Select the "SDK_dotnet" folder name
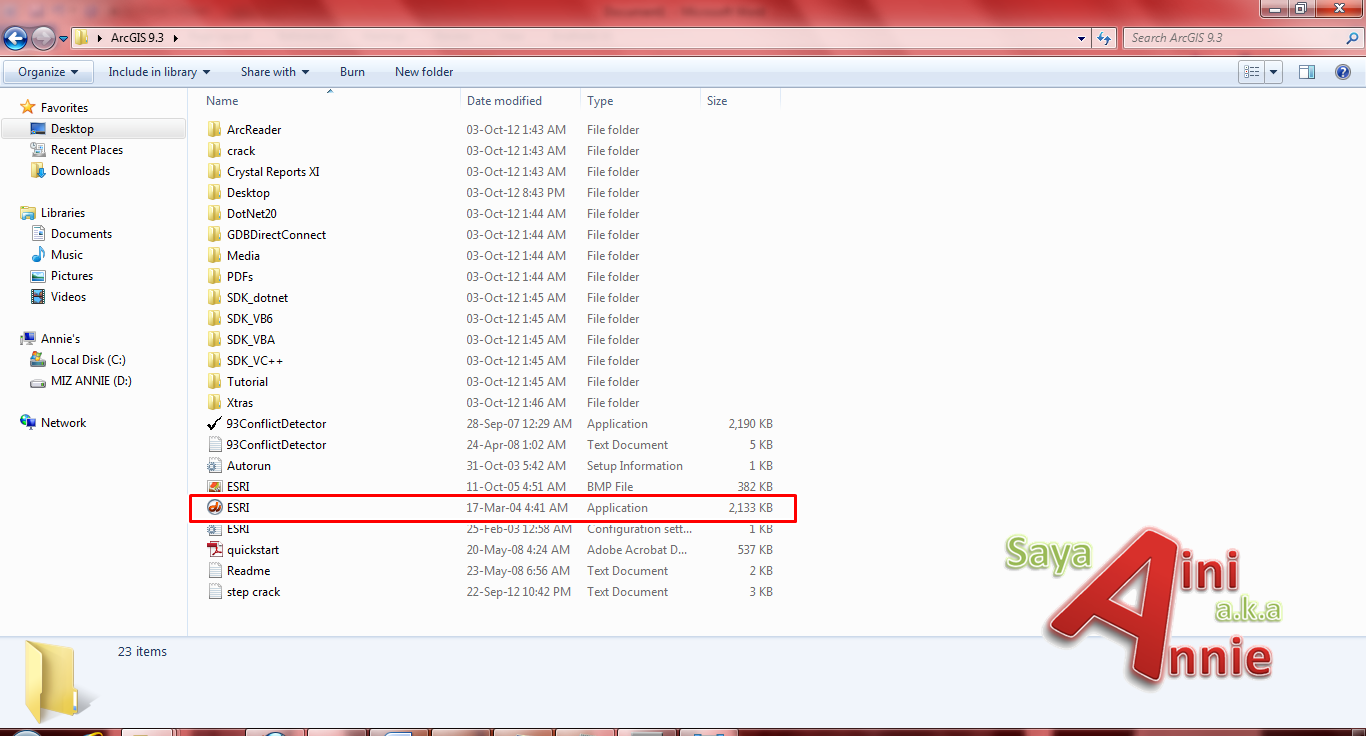1366x736 pixels. click(x=258, y=298)
